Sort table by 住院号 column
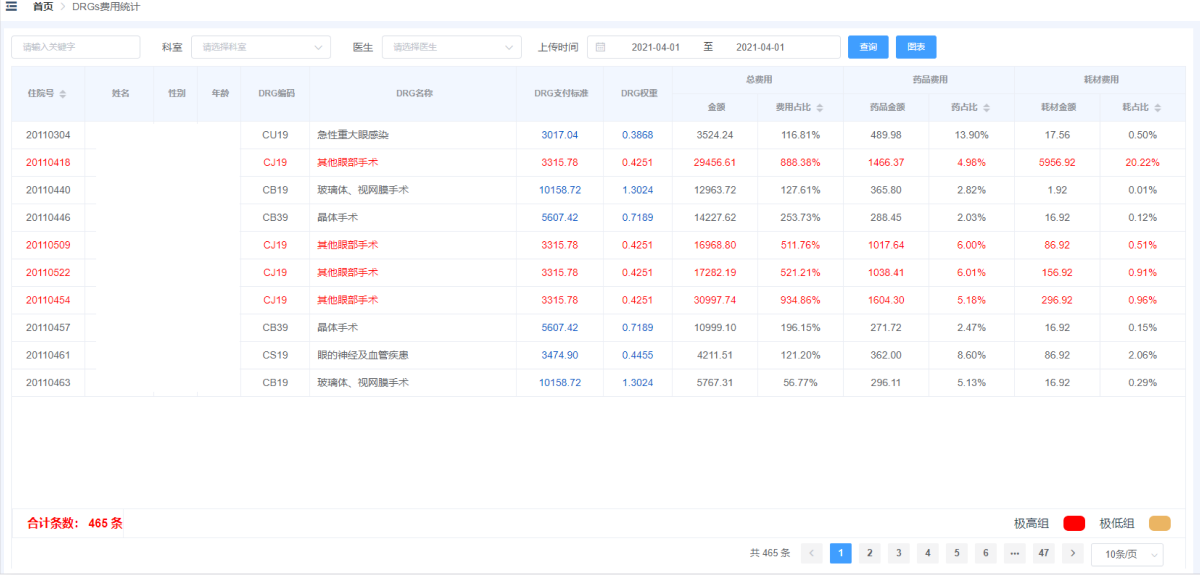 pyautogui.click(x=63, y=94)
